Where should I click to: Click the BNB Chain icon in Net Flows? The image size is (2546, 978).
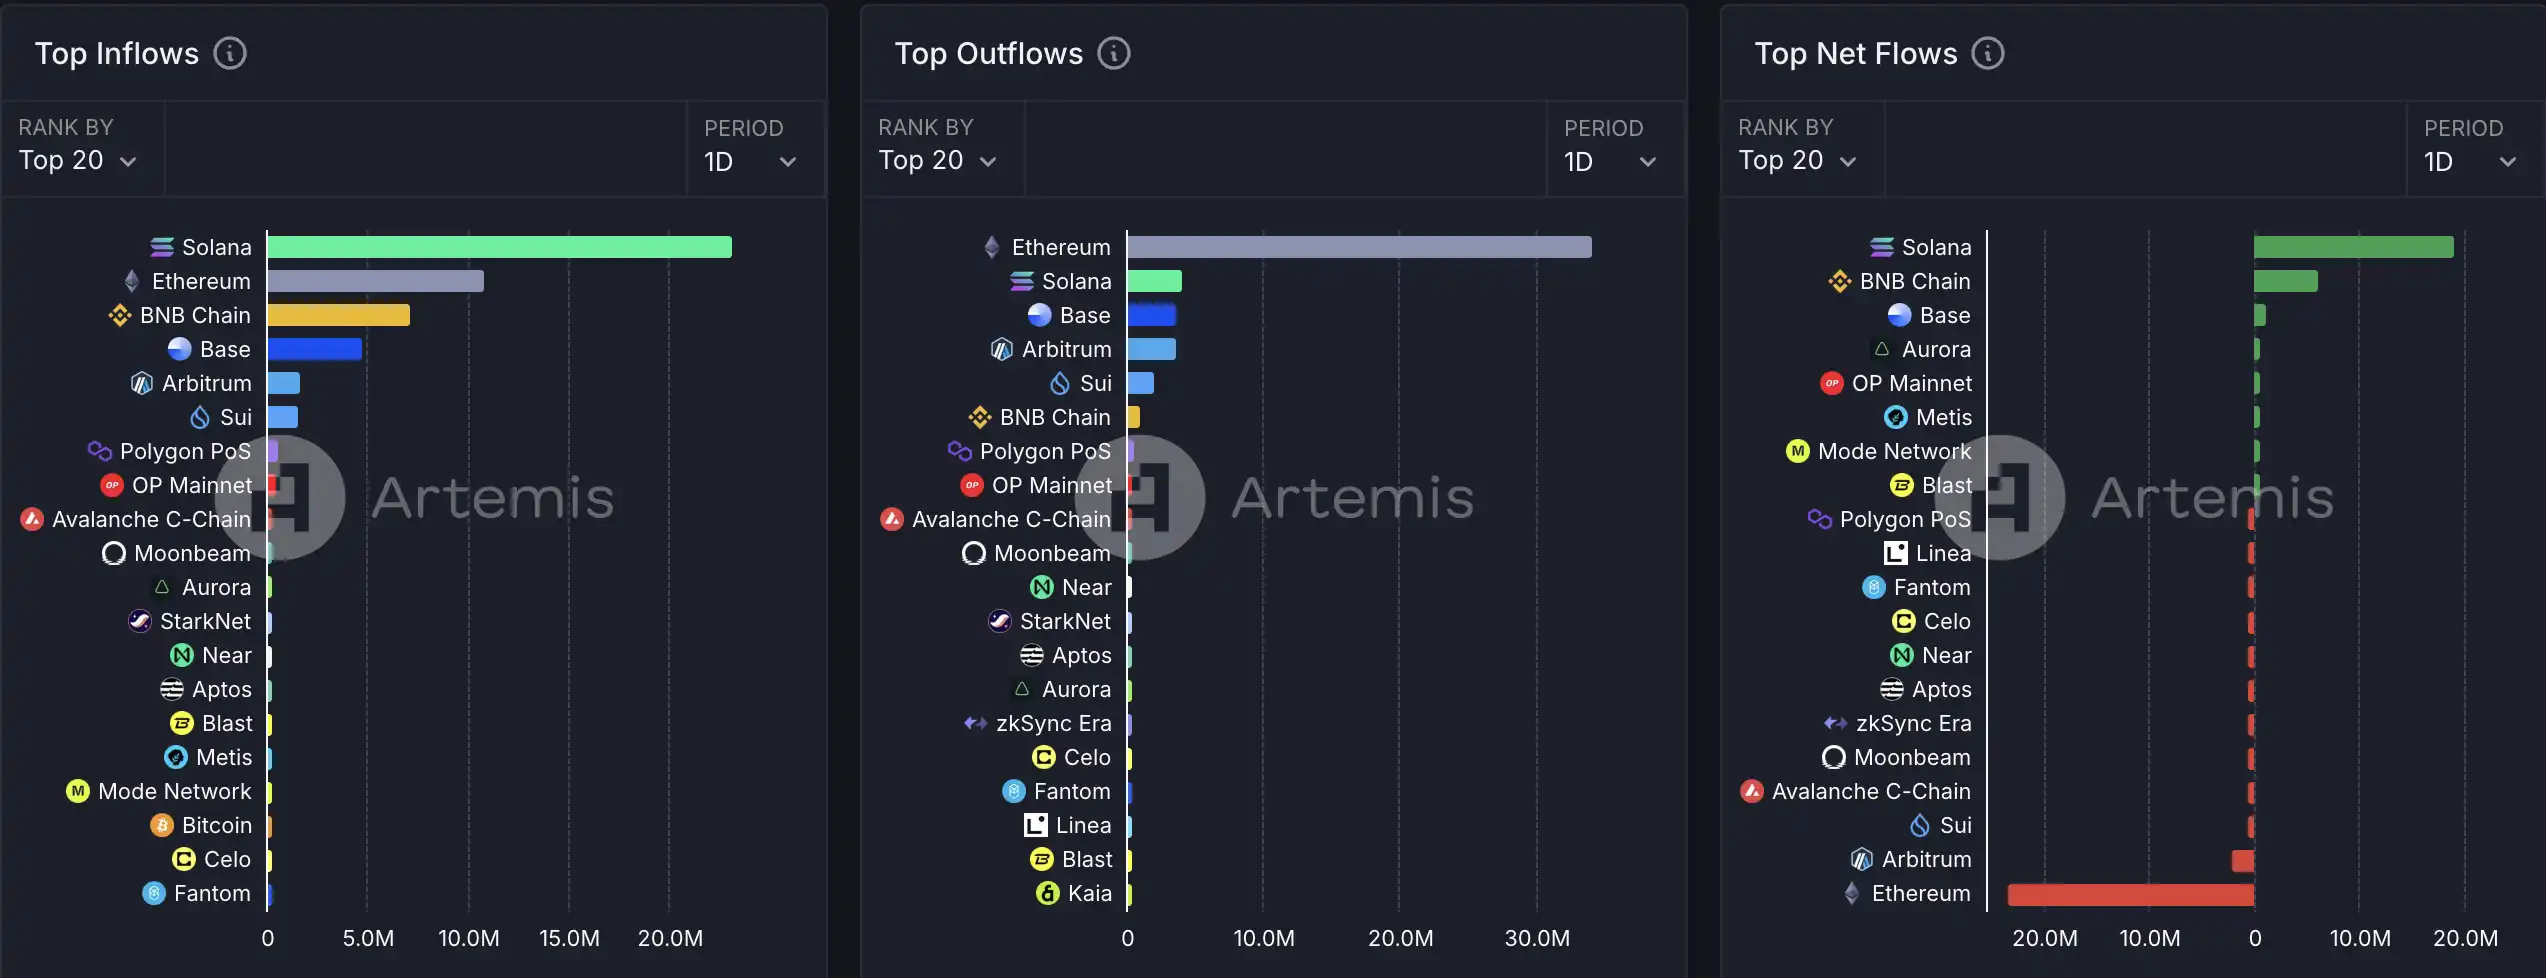click(1839, 282)
